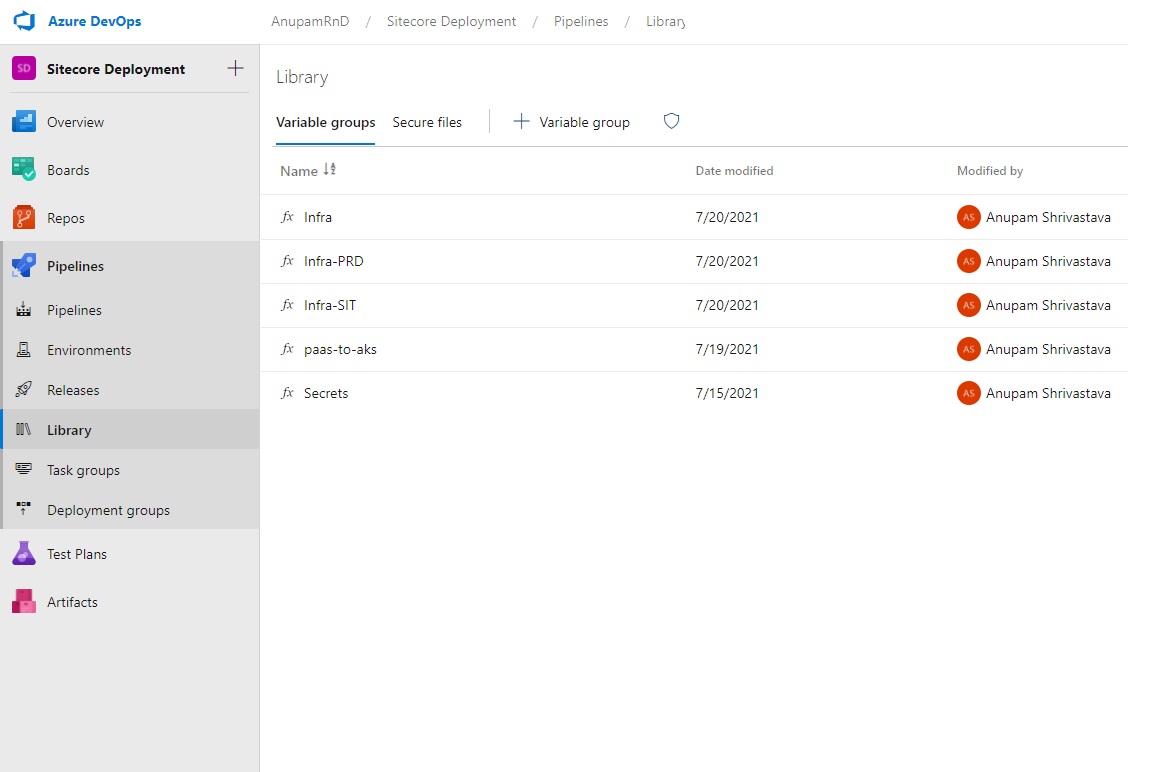Select the Repos icon in sidebar

point(22,217)
